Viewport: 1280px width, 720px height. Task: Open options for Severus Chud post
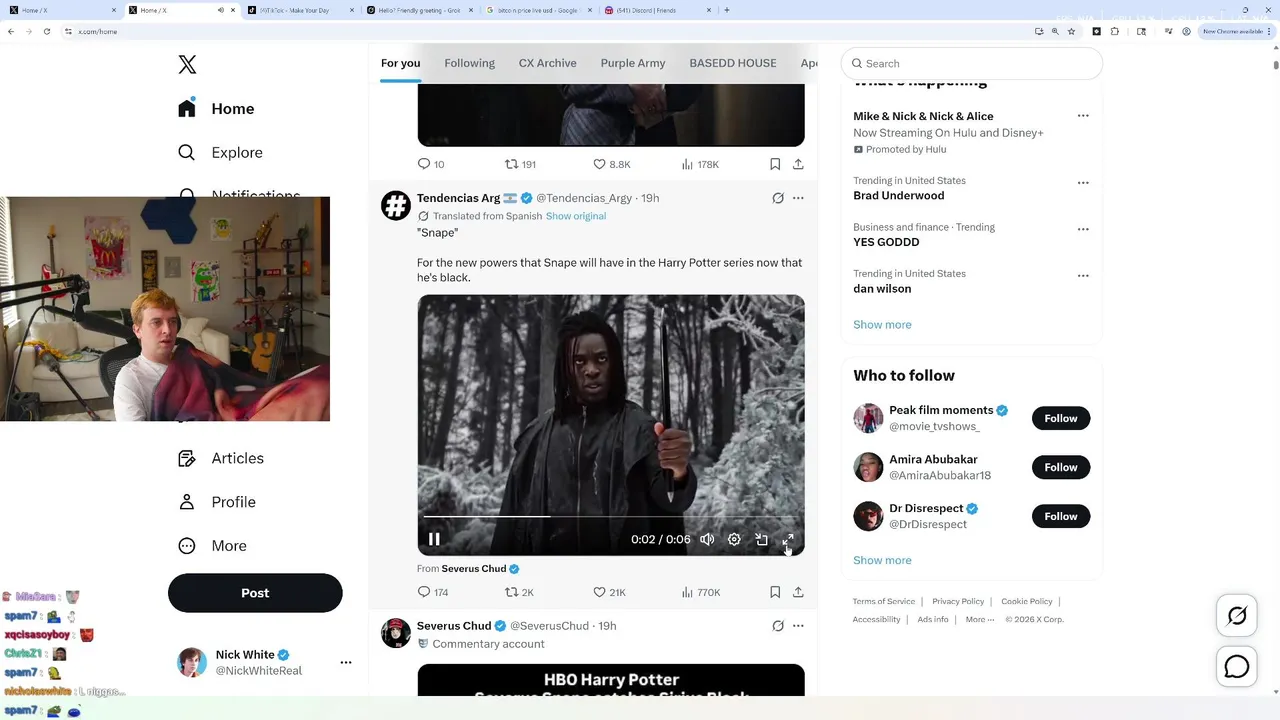pos(798,626)
